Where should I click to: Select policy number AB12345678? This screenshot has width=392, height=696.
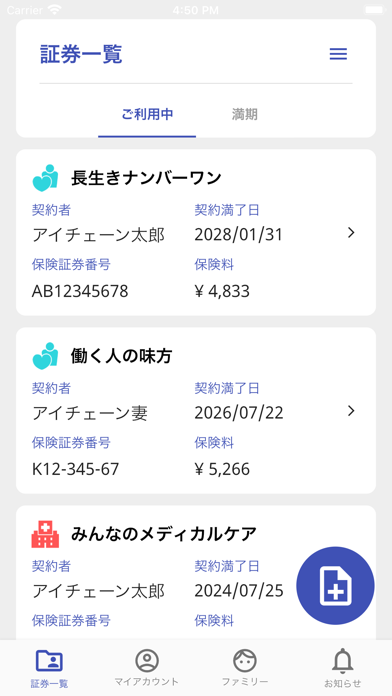[x=80, y=291]
